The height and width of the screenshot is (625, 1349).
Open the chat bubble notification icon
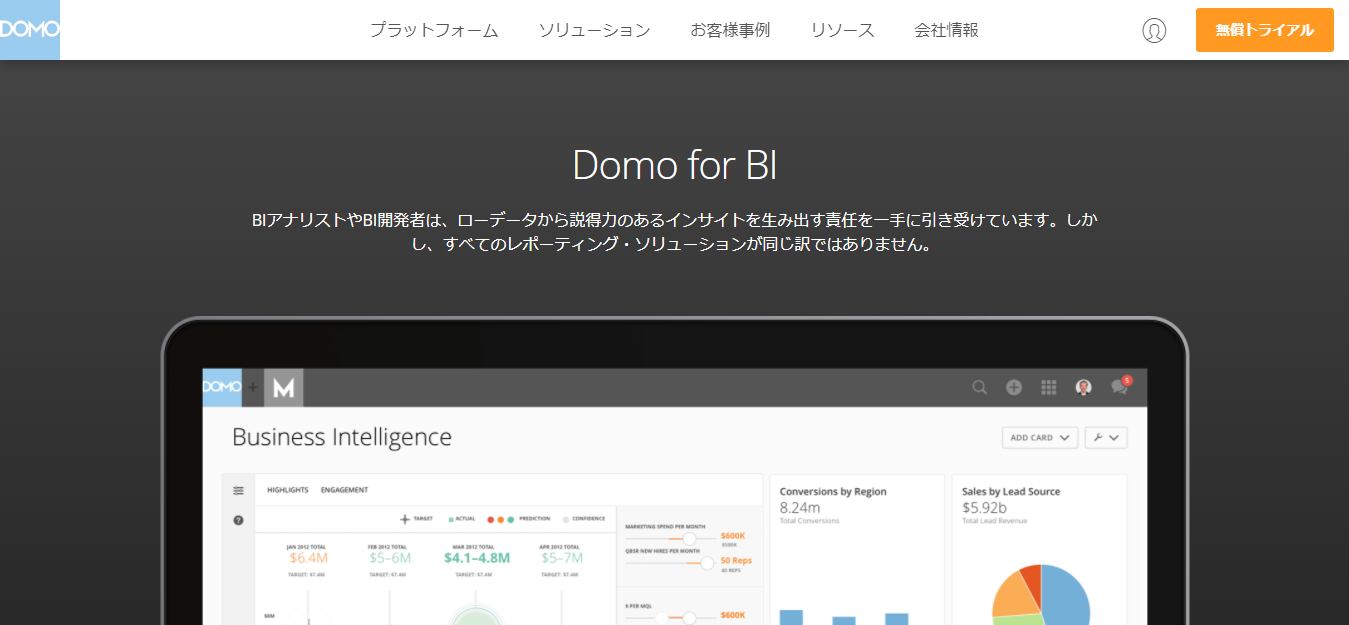(1120, 386)
